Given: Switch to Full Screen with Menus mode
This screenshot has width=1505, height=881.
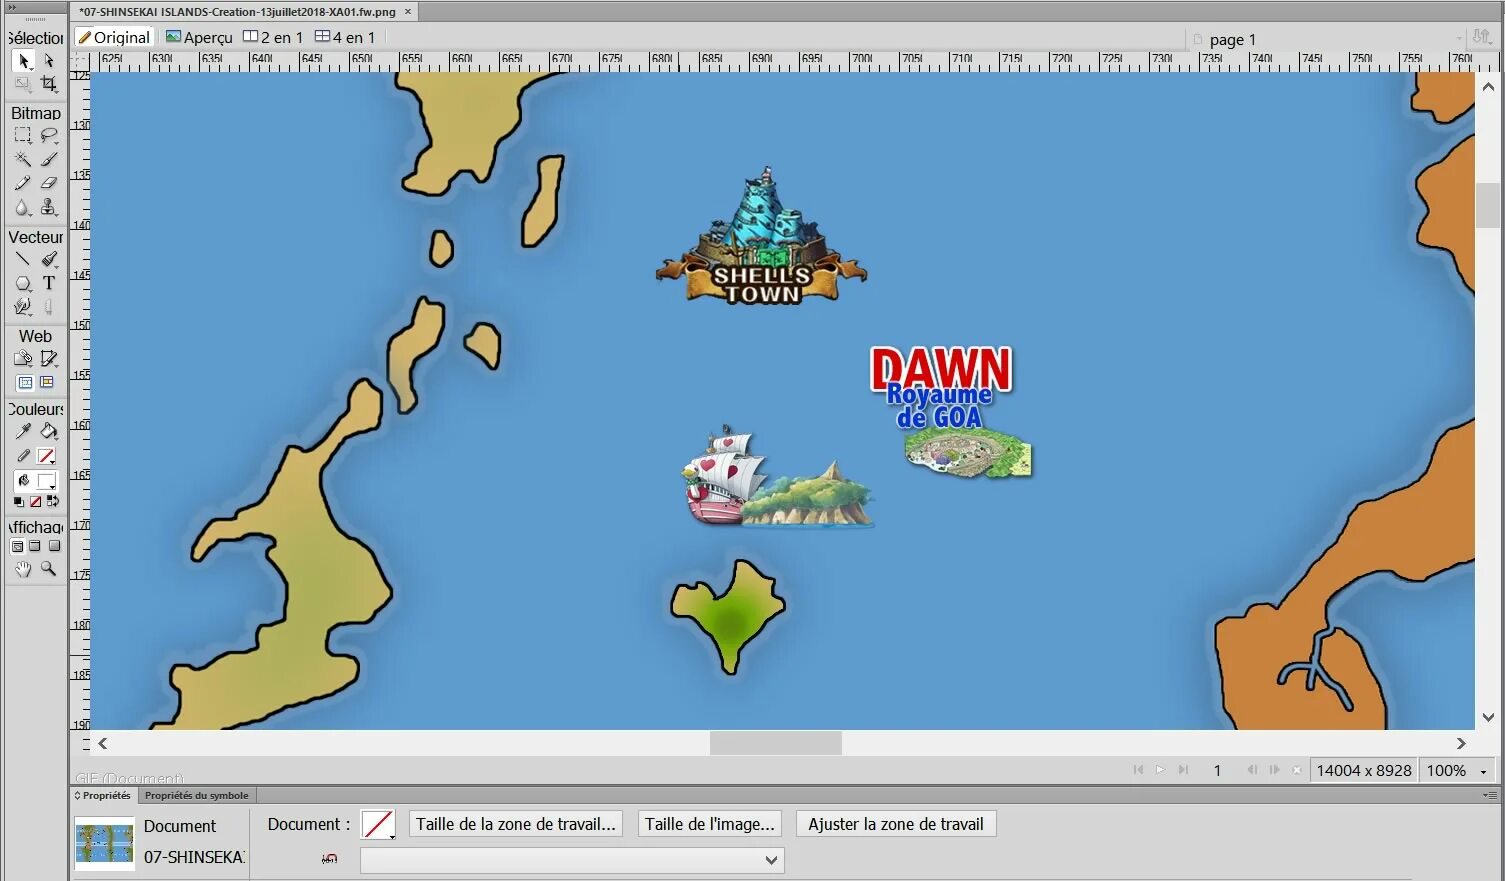Looking at the screenshot, I should (x=35, y=546).
